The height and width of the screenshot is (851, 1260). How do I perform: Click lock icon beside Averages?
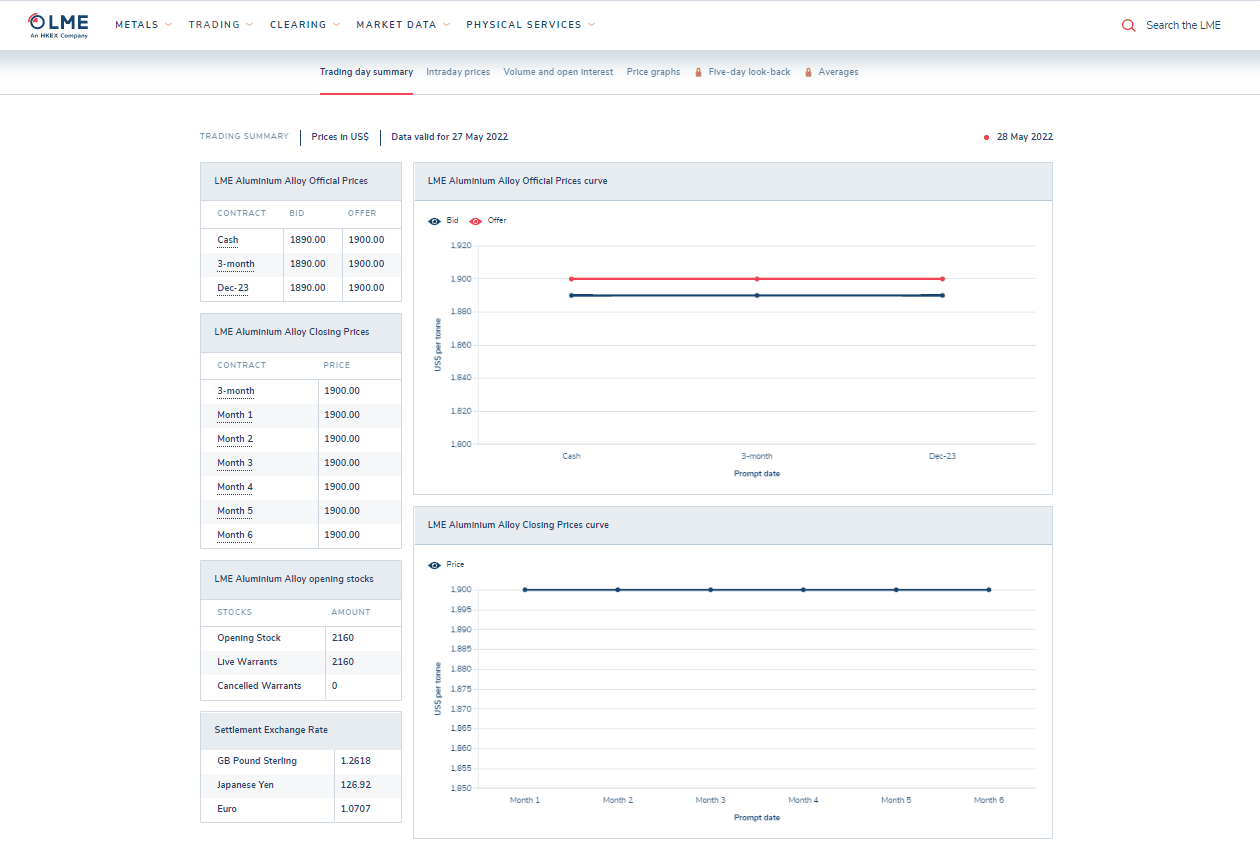point(808,72)
